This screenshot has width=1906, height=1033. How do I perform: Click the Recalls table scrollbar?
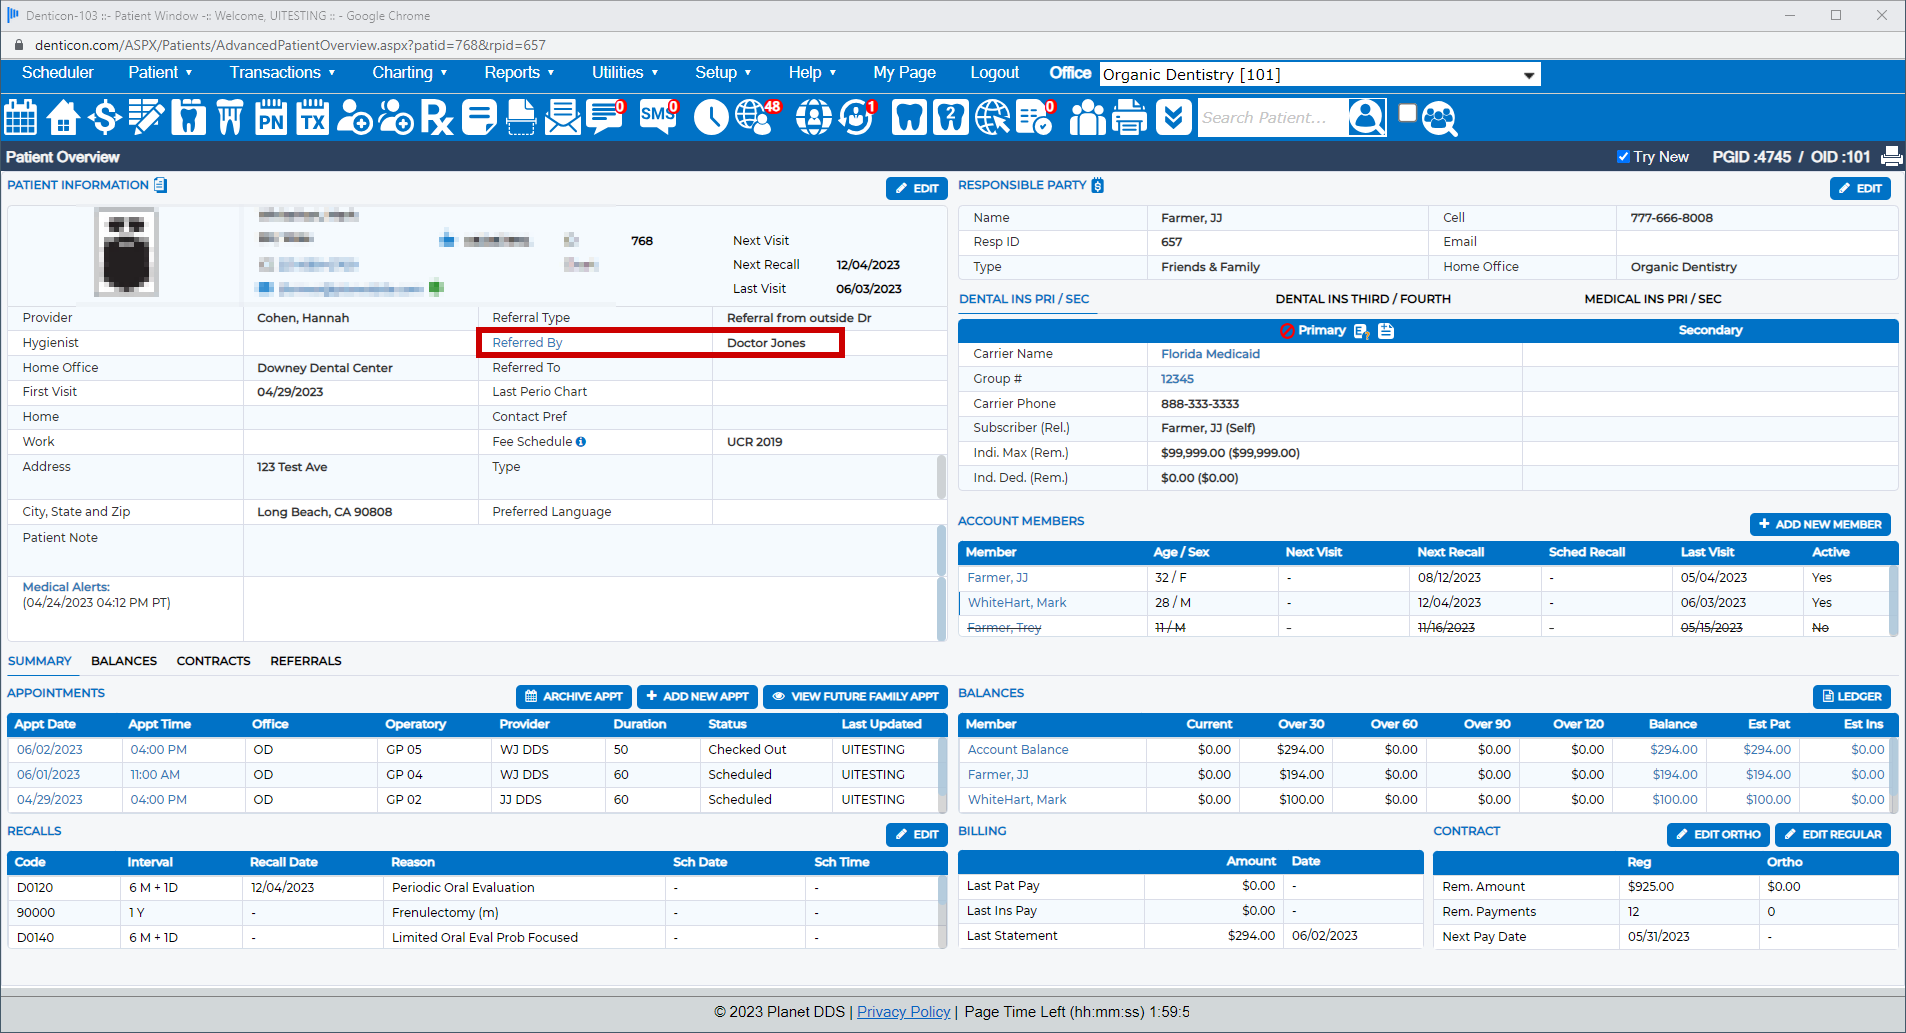coord(942,911)
